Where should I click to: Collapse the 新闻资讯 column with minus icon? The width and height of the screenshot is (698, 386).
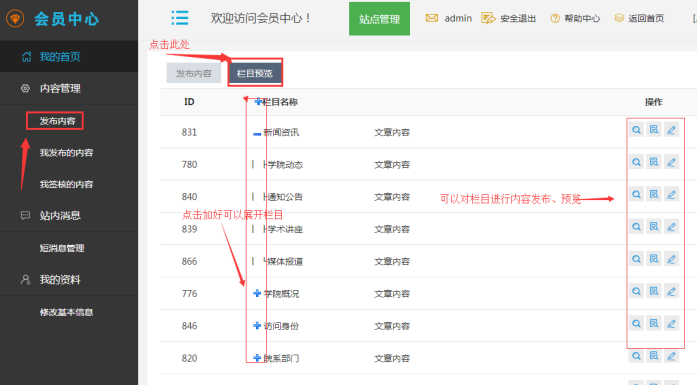257,134
